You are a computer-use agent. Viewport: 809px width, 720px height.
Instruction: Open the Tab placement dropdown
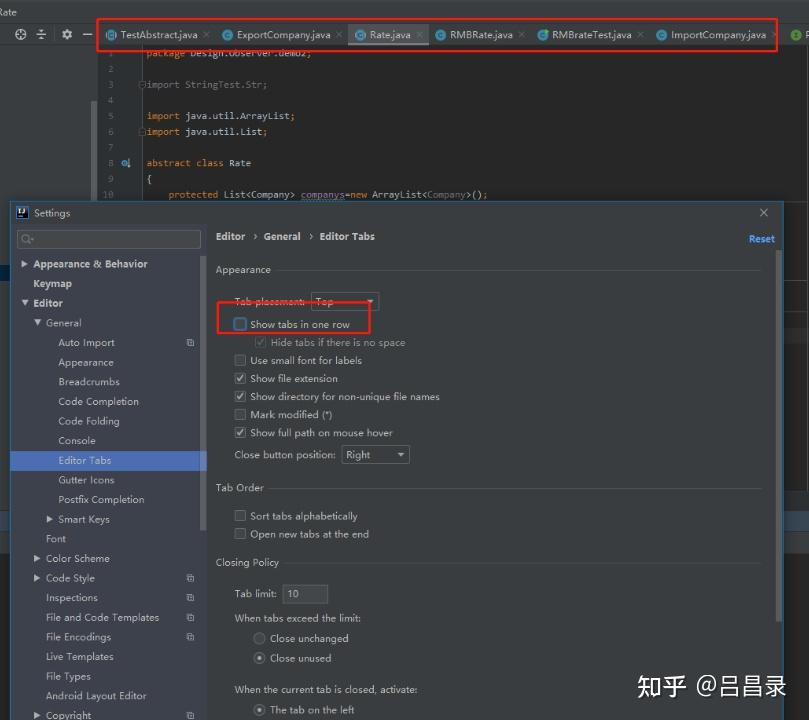pos(344,301)
